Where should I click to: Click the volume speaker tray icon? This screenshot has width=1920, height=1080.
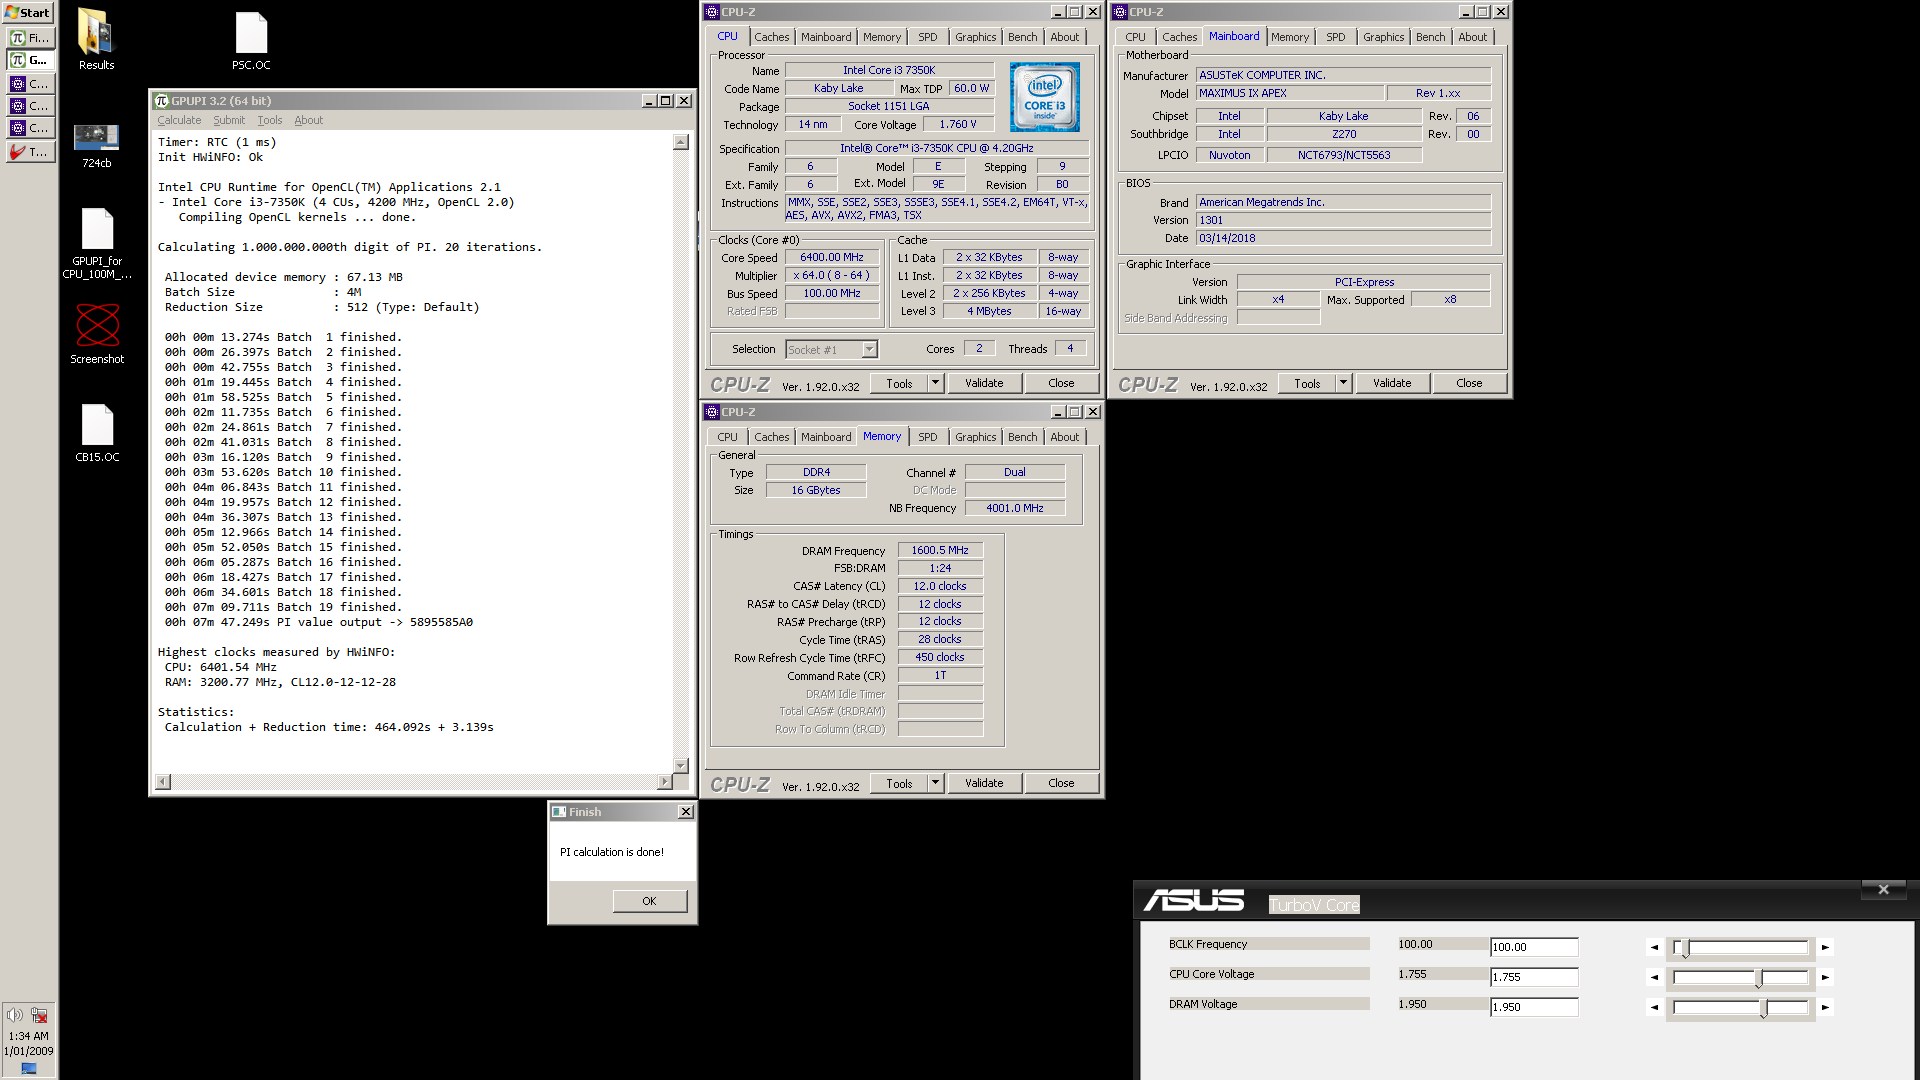[x=15, y=1015]
